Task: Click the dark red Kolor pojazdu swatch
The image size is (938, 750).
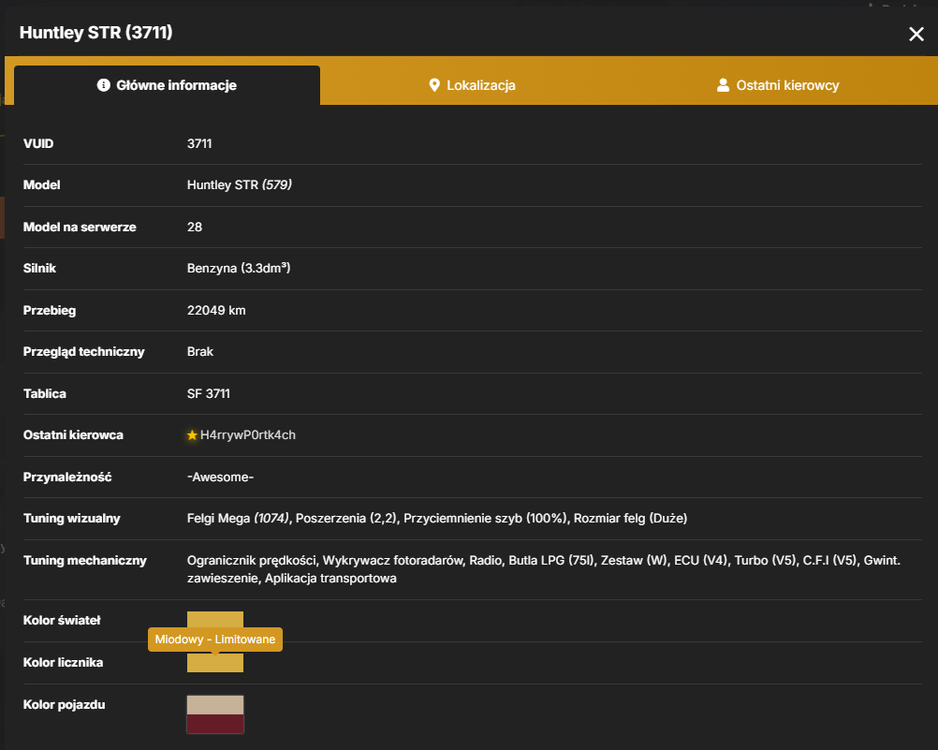Action: click(215, 724)
